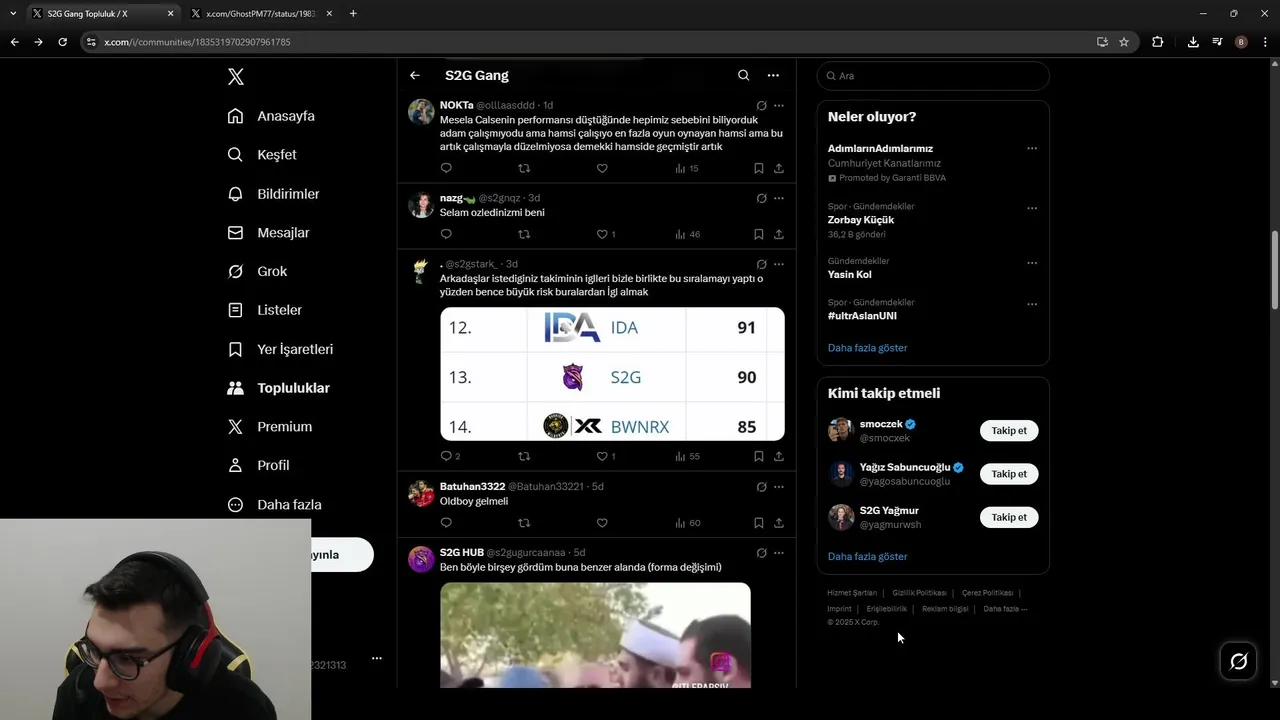Open more options on Batuhan3322's post
1280x720 pixels.
click(x=779, y=487)
